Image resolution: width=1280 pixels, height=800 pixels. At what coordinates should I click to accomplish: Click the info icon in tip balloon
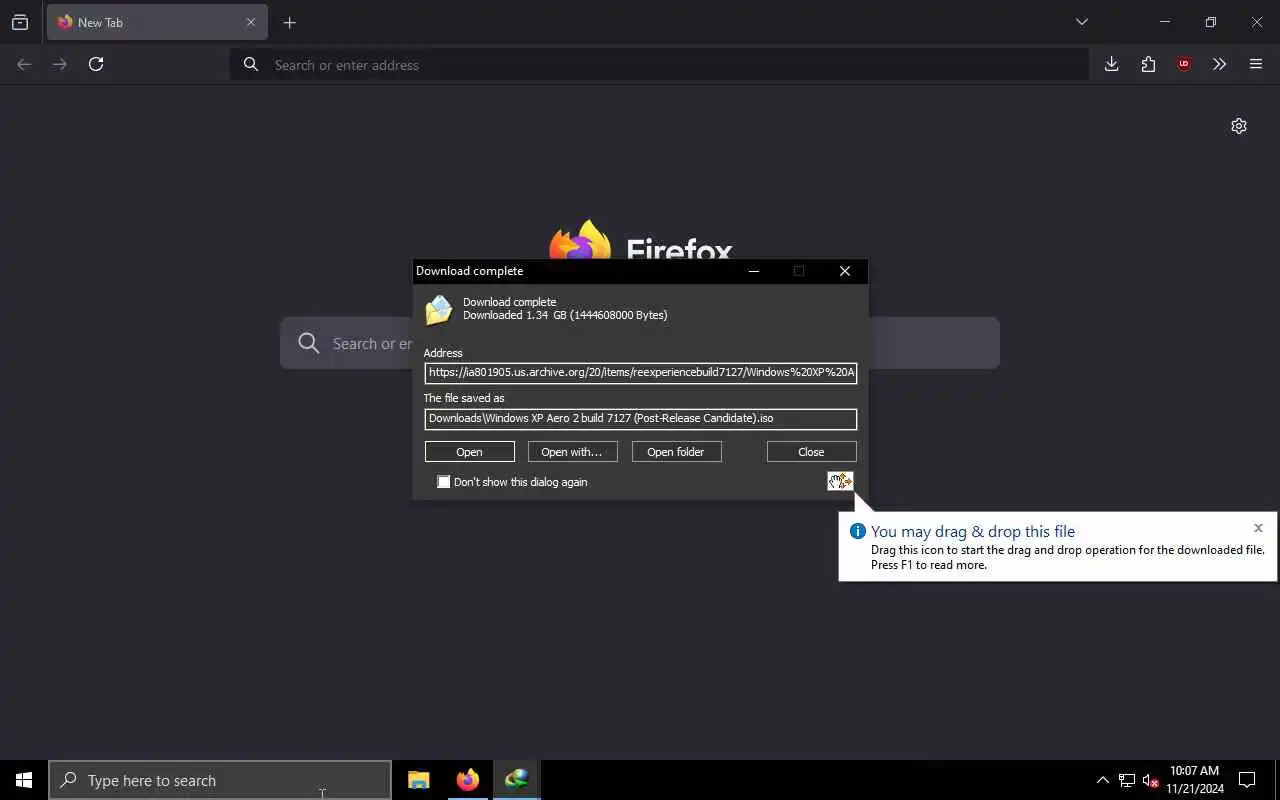(857, 531)
